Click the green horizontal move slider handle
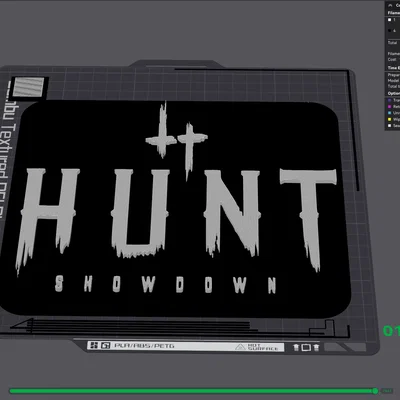Image resolution: width=400 pixels, height=400 pixels. tap(375, 391)
